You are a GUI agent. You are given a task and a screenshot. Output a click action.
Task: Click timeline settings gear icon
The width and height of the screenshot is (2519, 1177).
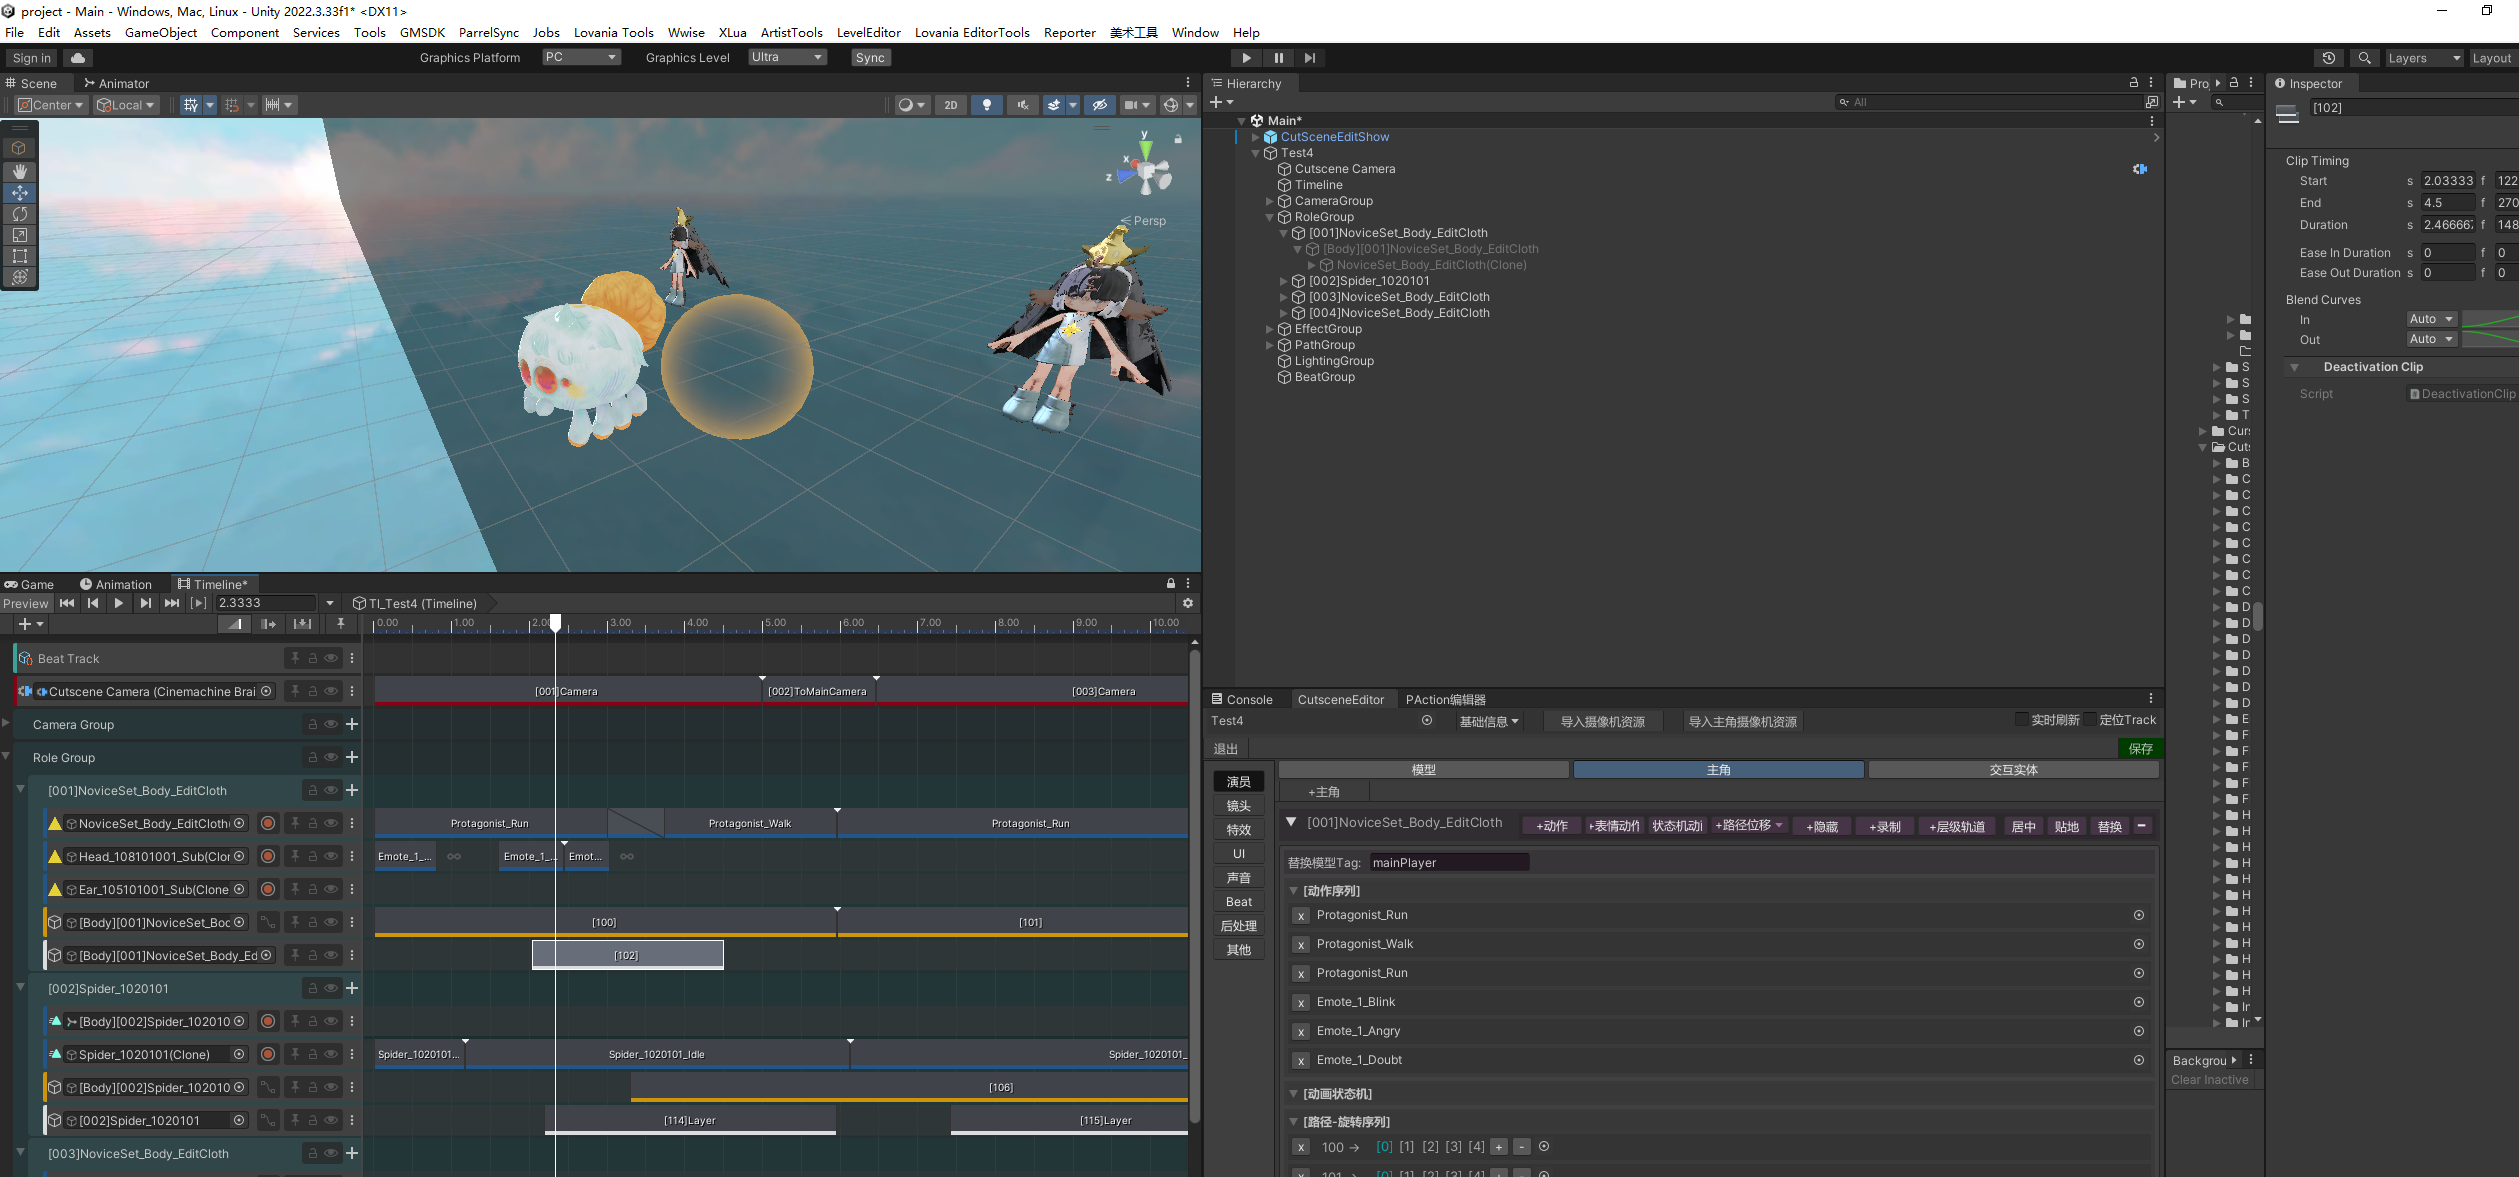click(x=1187, y=603)
